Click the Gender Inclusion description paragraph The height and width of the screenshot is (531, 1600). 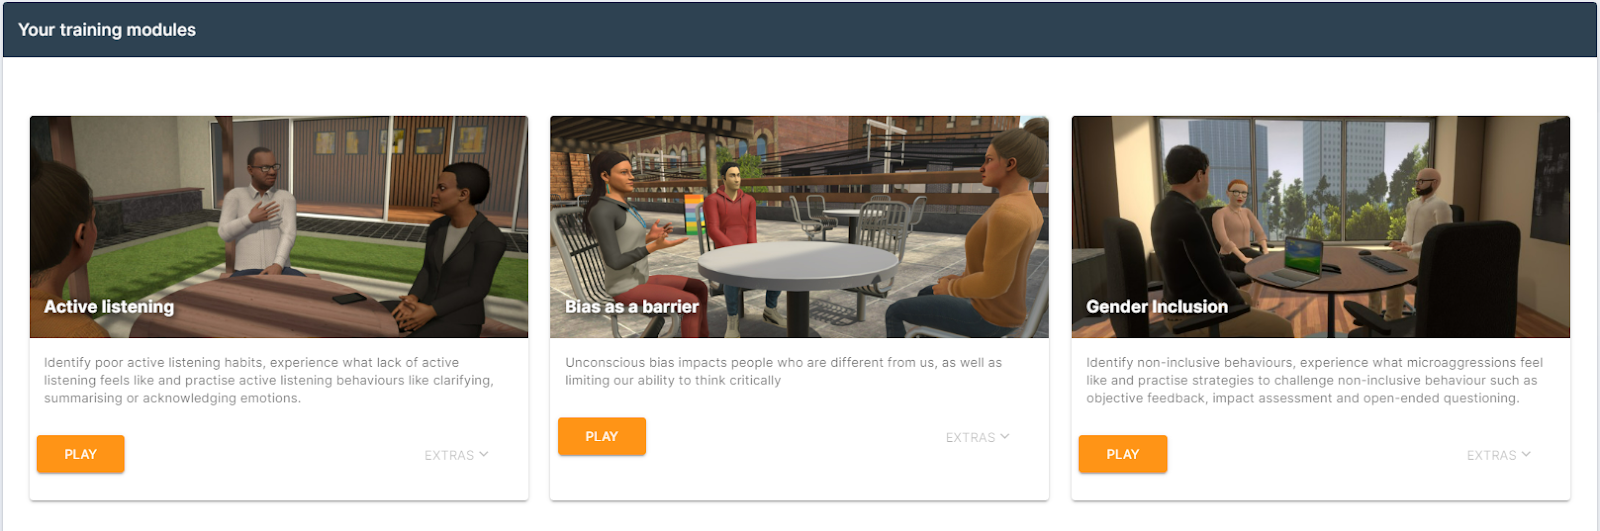tap(1314, 380)
